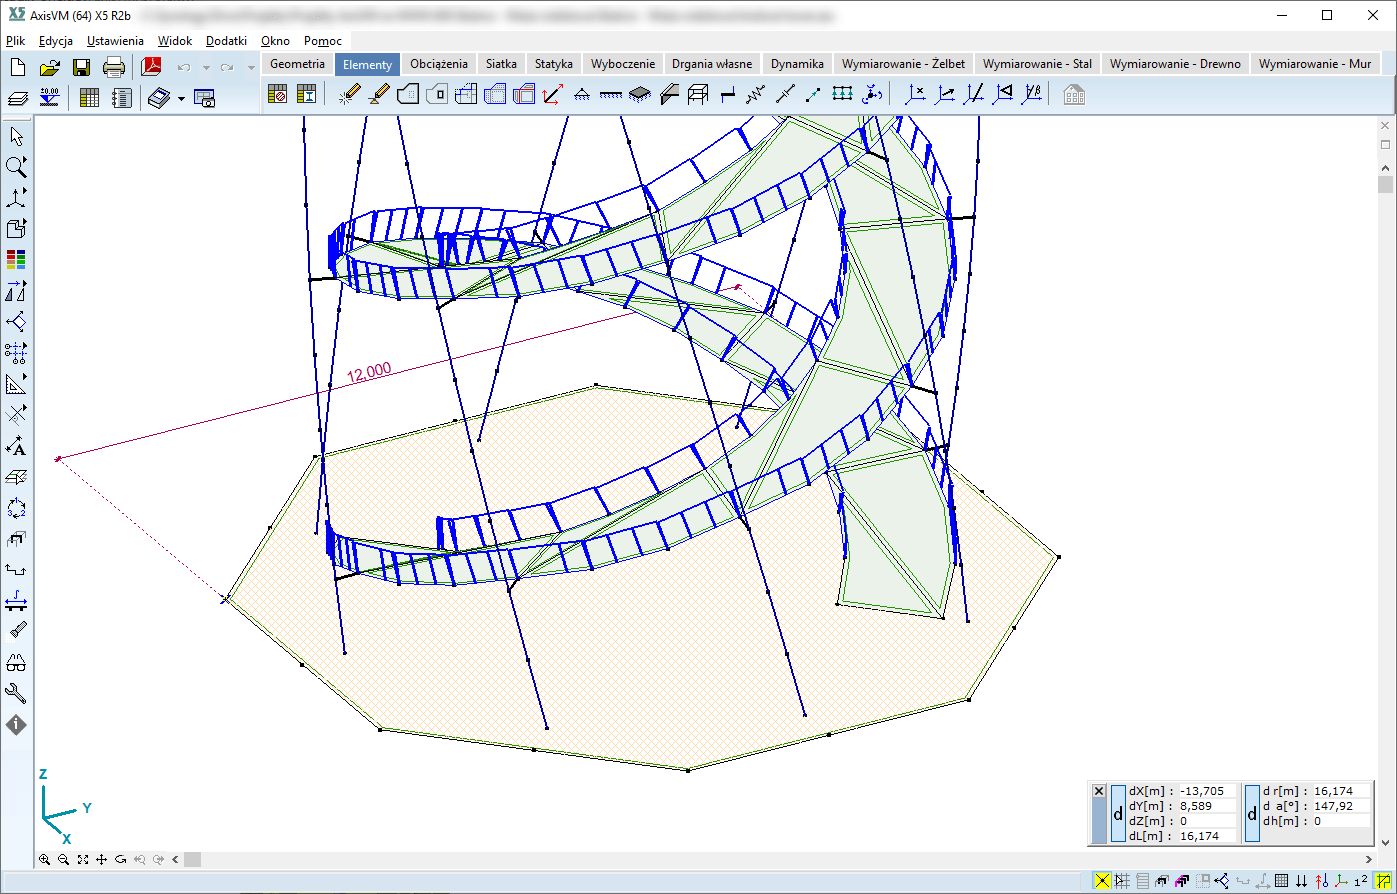Open the dimension text tool
1397x894 pixels.
coord(16,446)
